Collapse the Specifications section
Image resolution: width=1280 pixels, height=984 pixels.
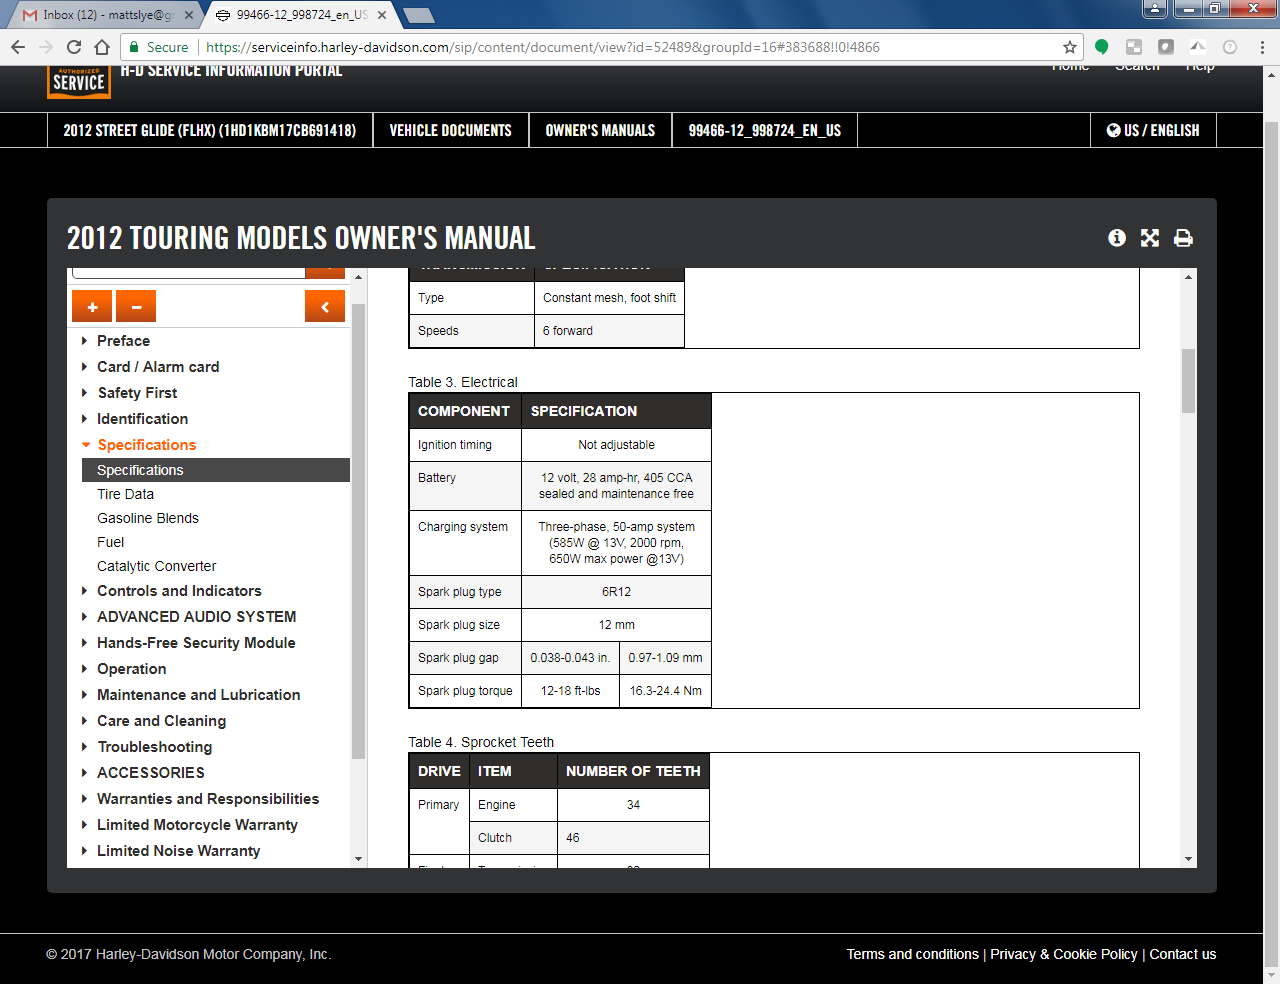coord(146,445)
